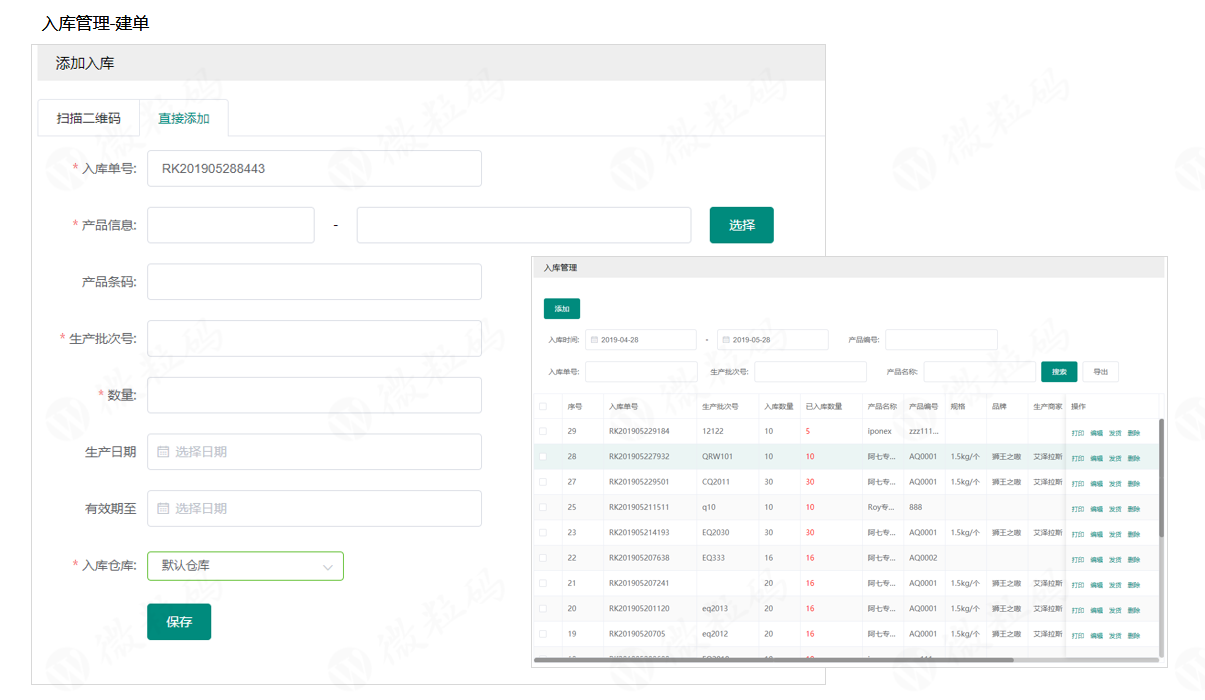The width and height of the screenshot is (1205, 700).
Task: Click calendar icon of start date 2019-04-28
Action: [x=594, y=340]
